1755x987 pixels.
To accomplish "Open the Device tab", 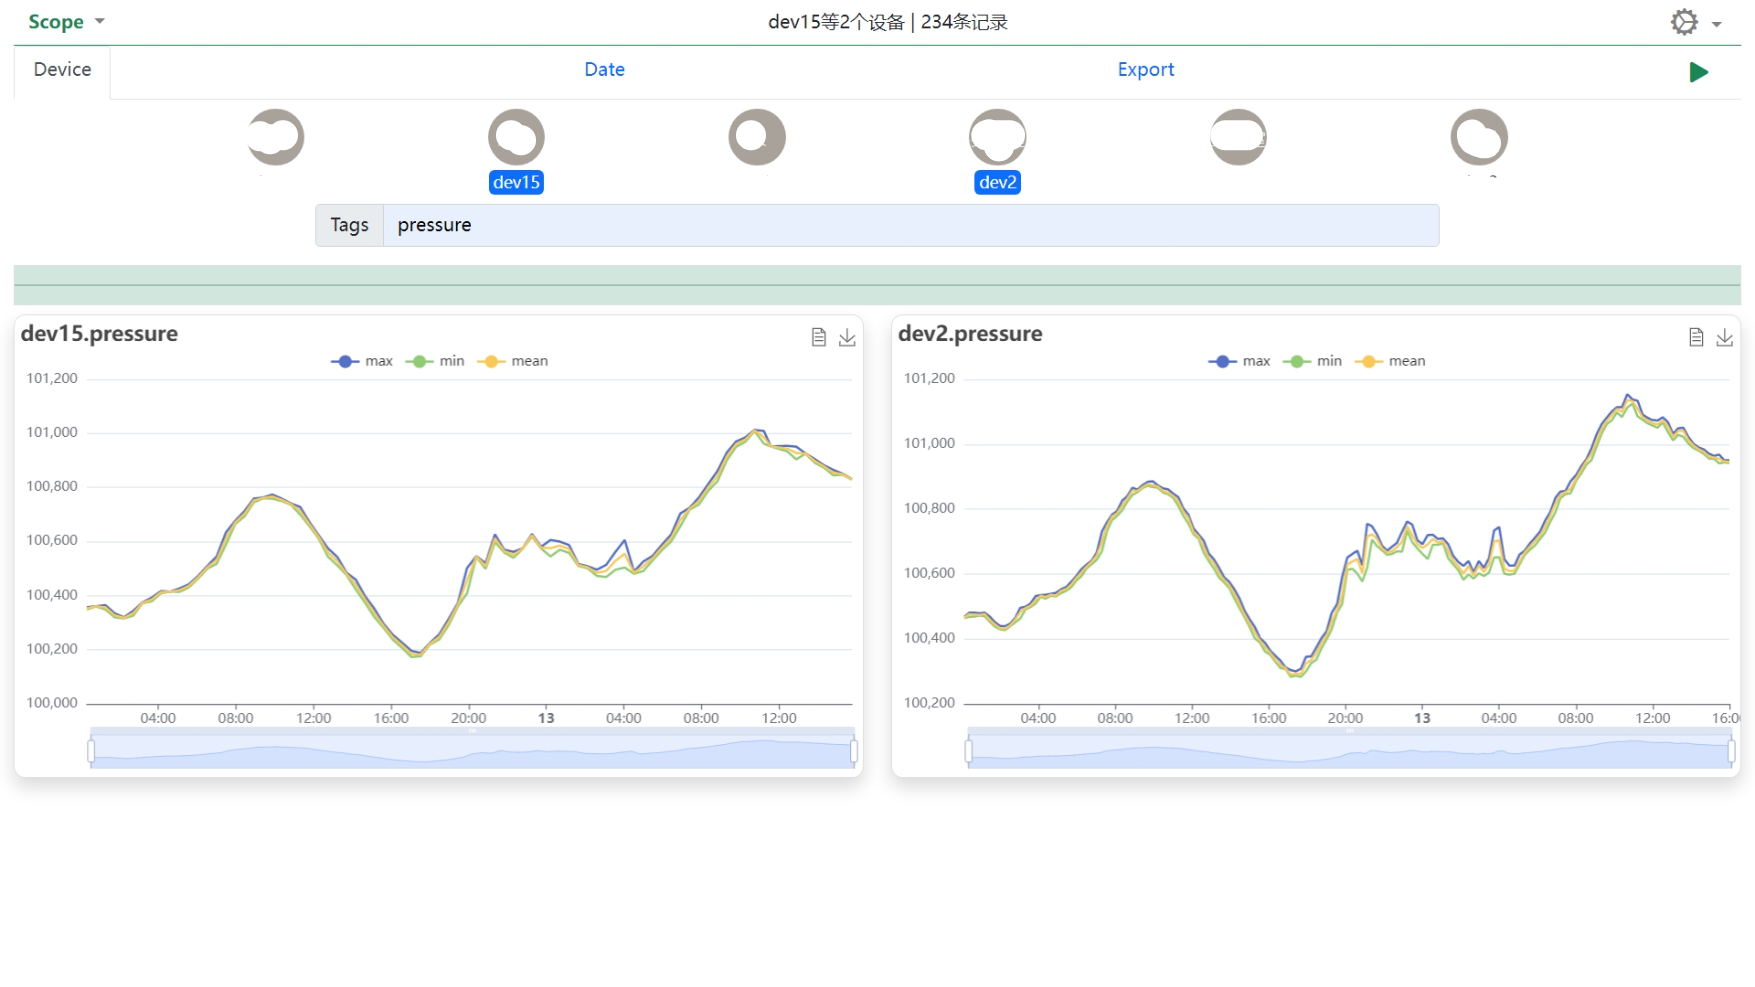I will [x=62, y=70].
